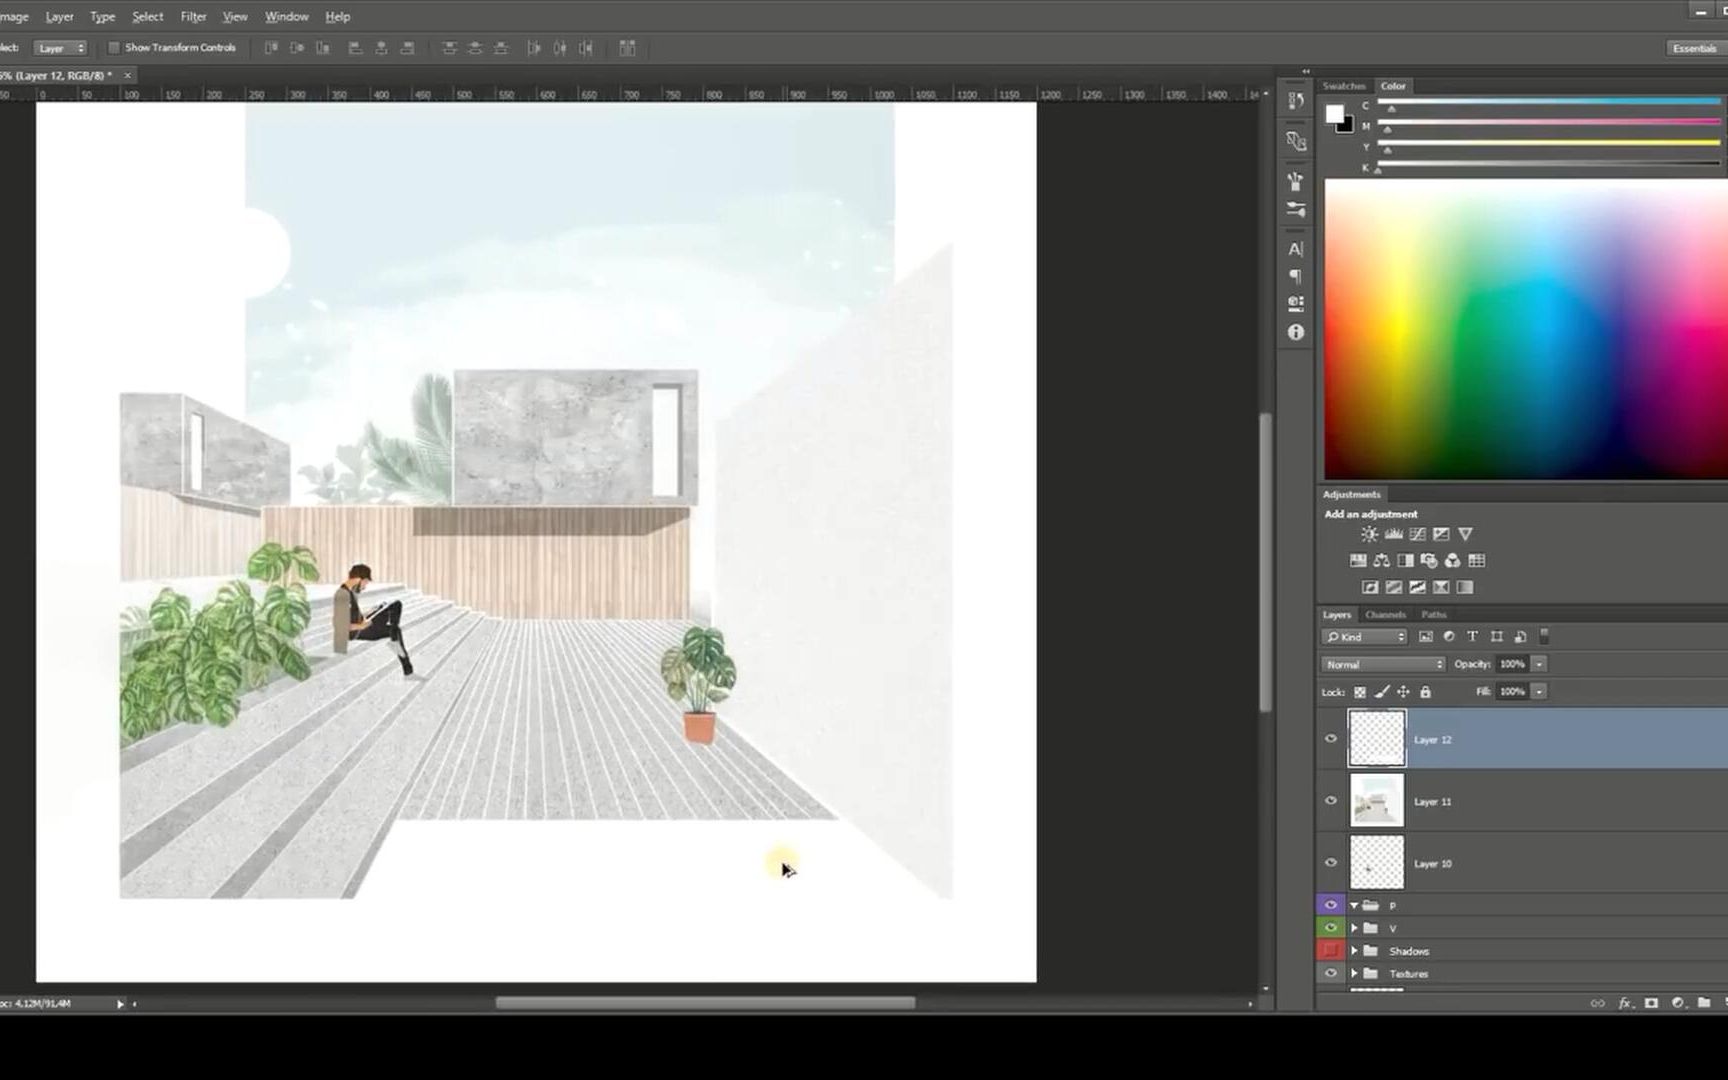
Task: Open the Paragraph panel icon
Action: [1296, 276]
